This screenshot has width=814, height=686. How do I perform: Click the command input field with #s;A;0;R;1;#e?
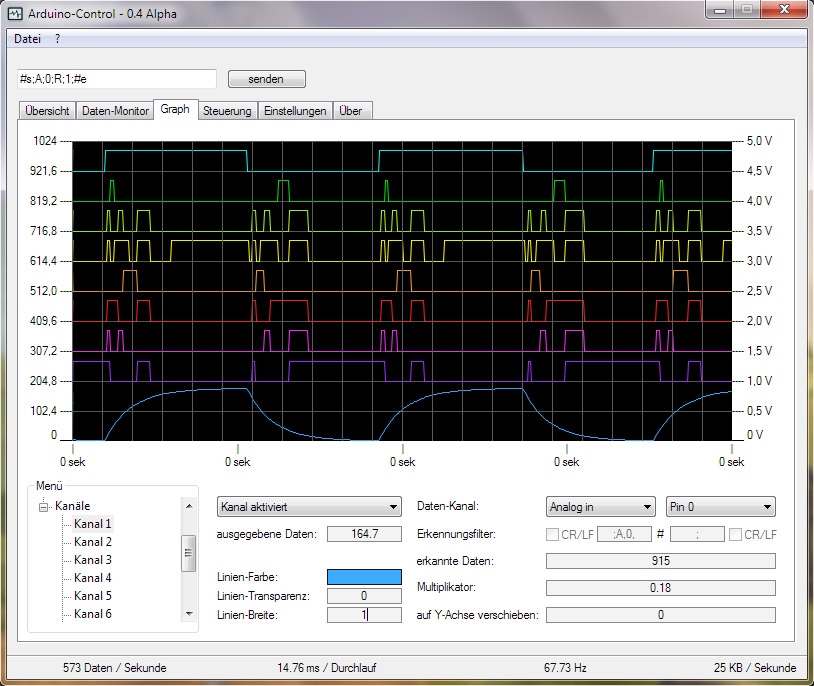coord(117,79)
